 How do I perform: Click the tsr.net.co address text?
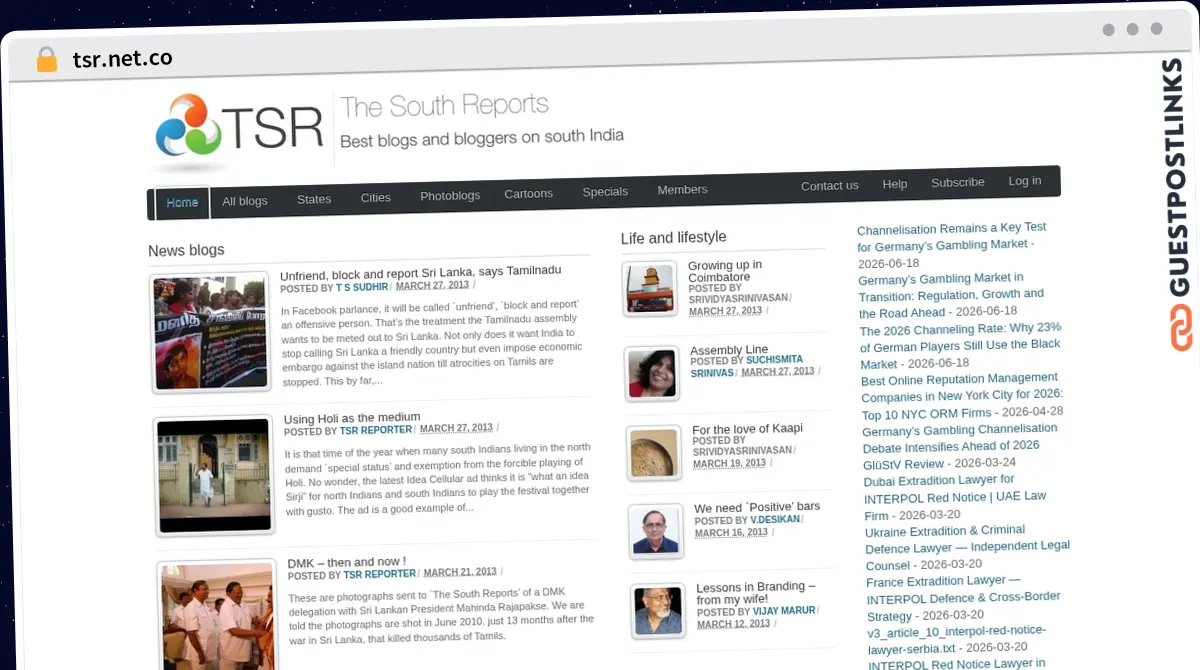pyautogui.click(x=122, y=58)
